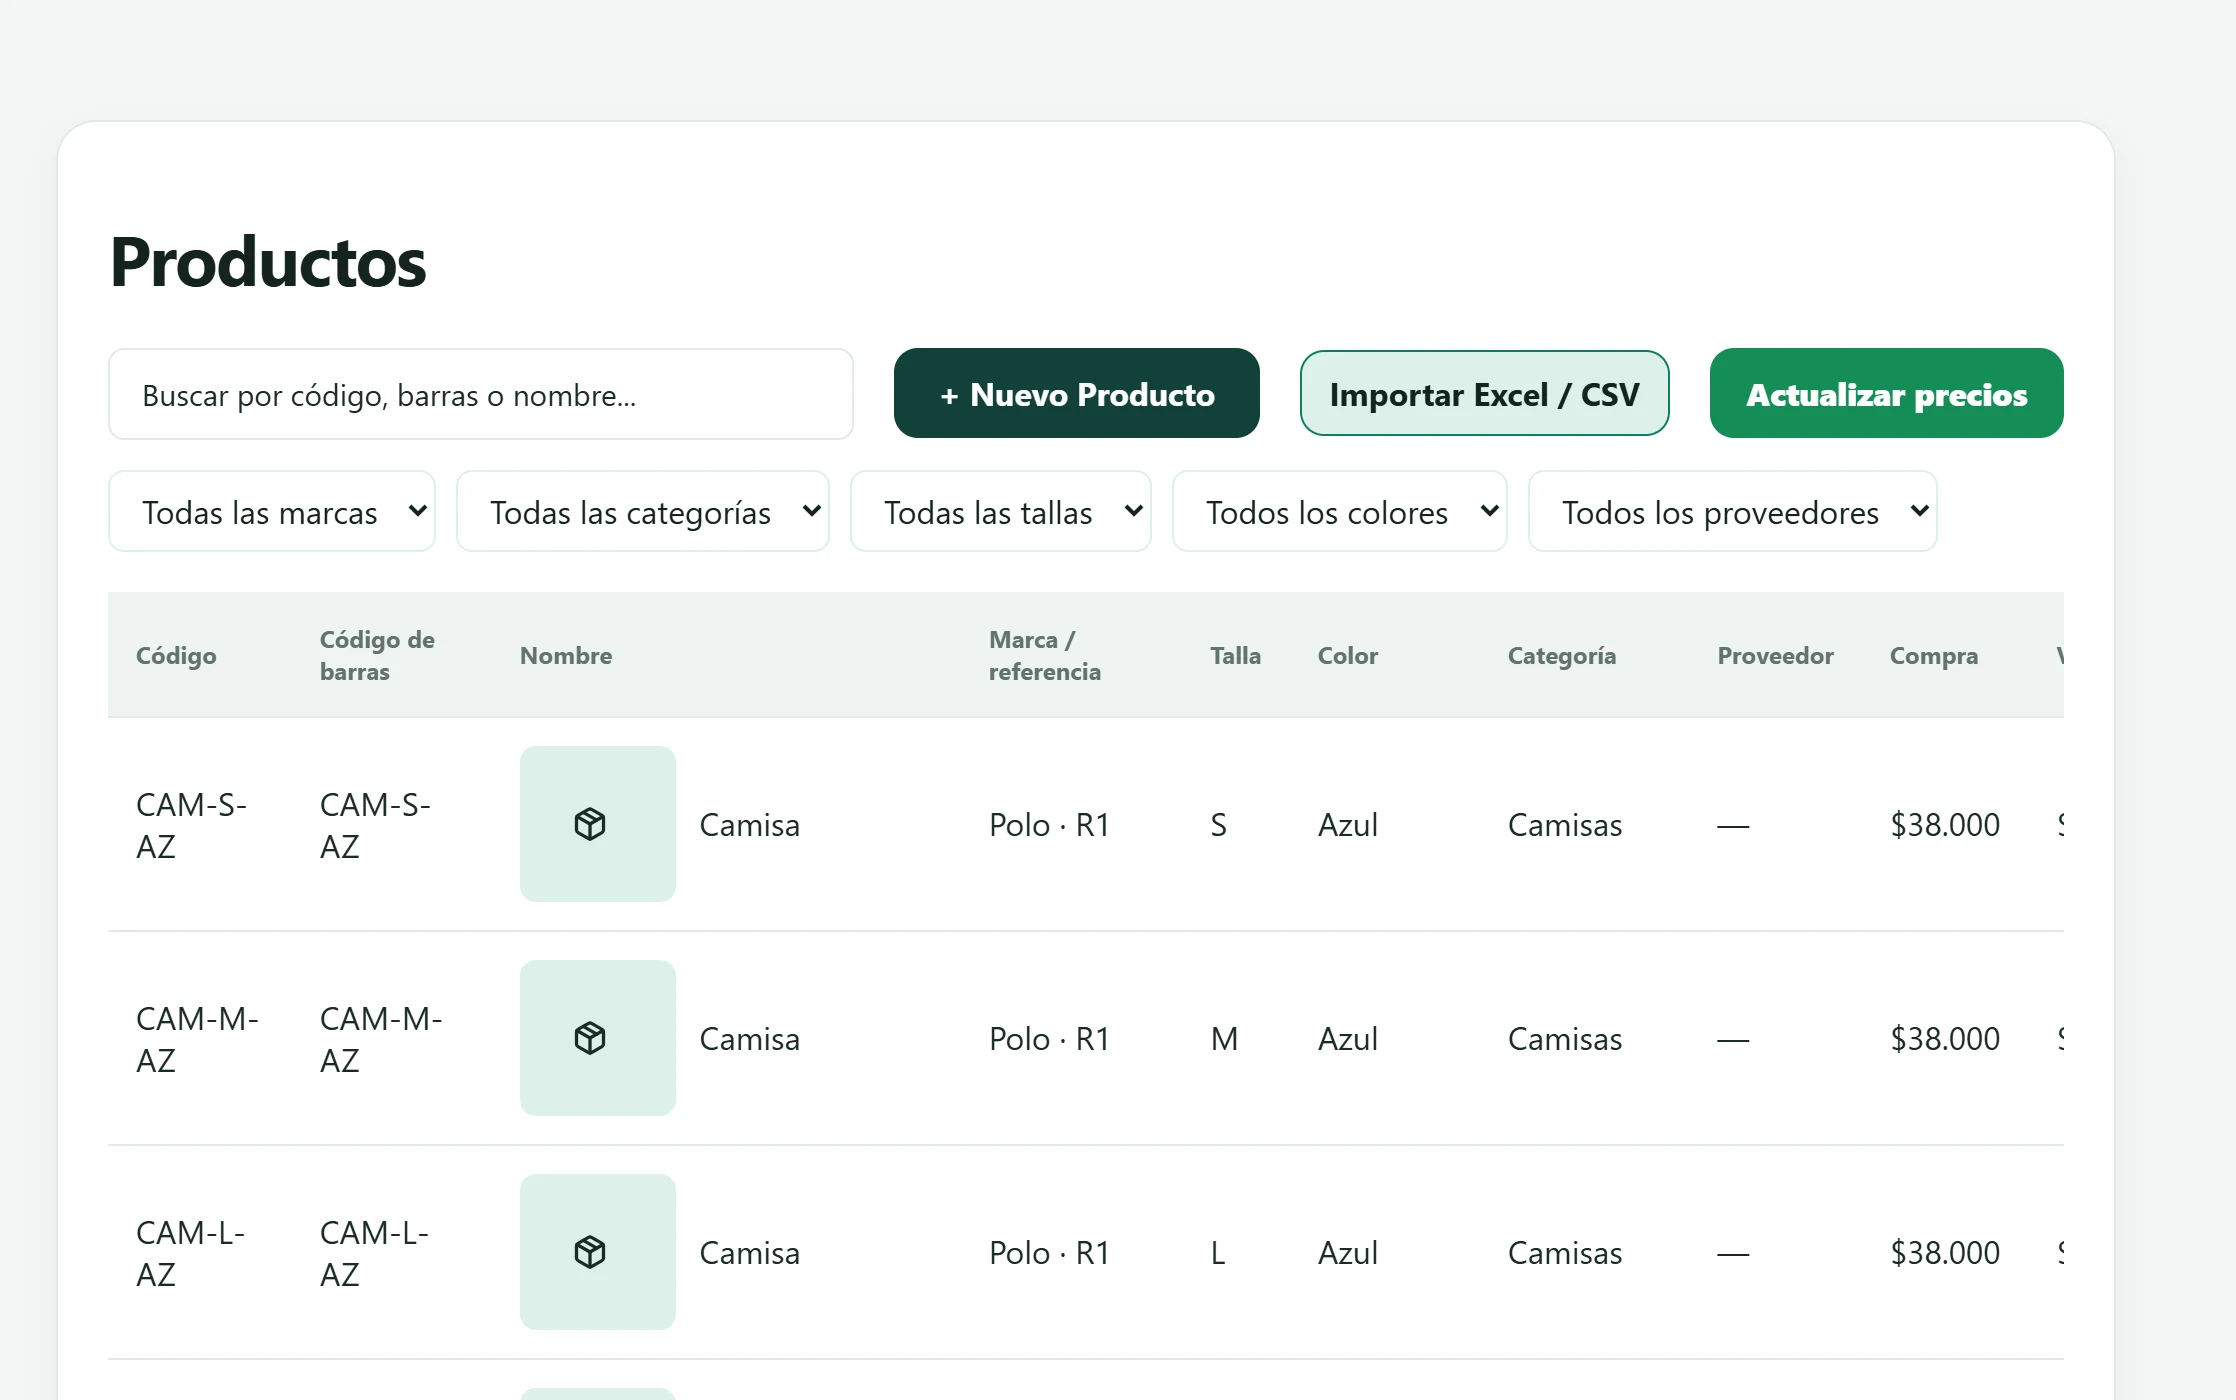The width and height of the screenshot is (2236, 1400).
Task: Click 'Azul' in the CAM-S-AZ row
Action: click(1348, 825)
